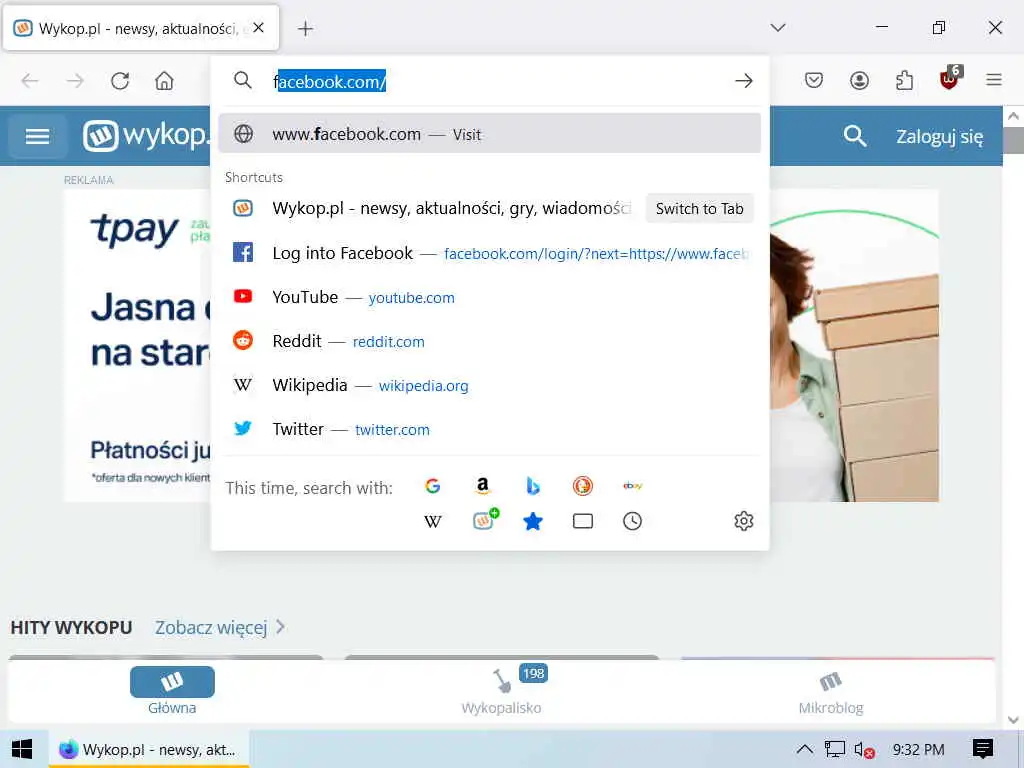Open the uBlock Origin shield icon
This screenshot has height=768, width=1024.
click(950, 79)
